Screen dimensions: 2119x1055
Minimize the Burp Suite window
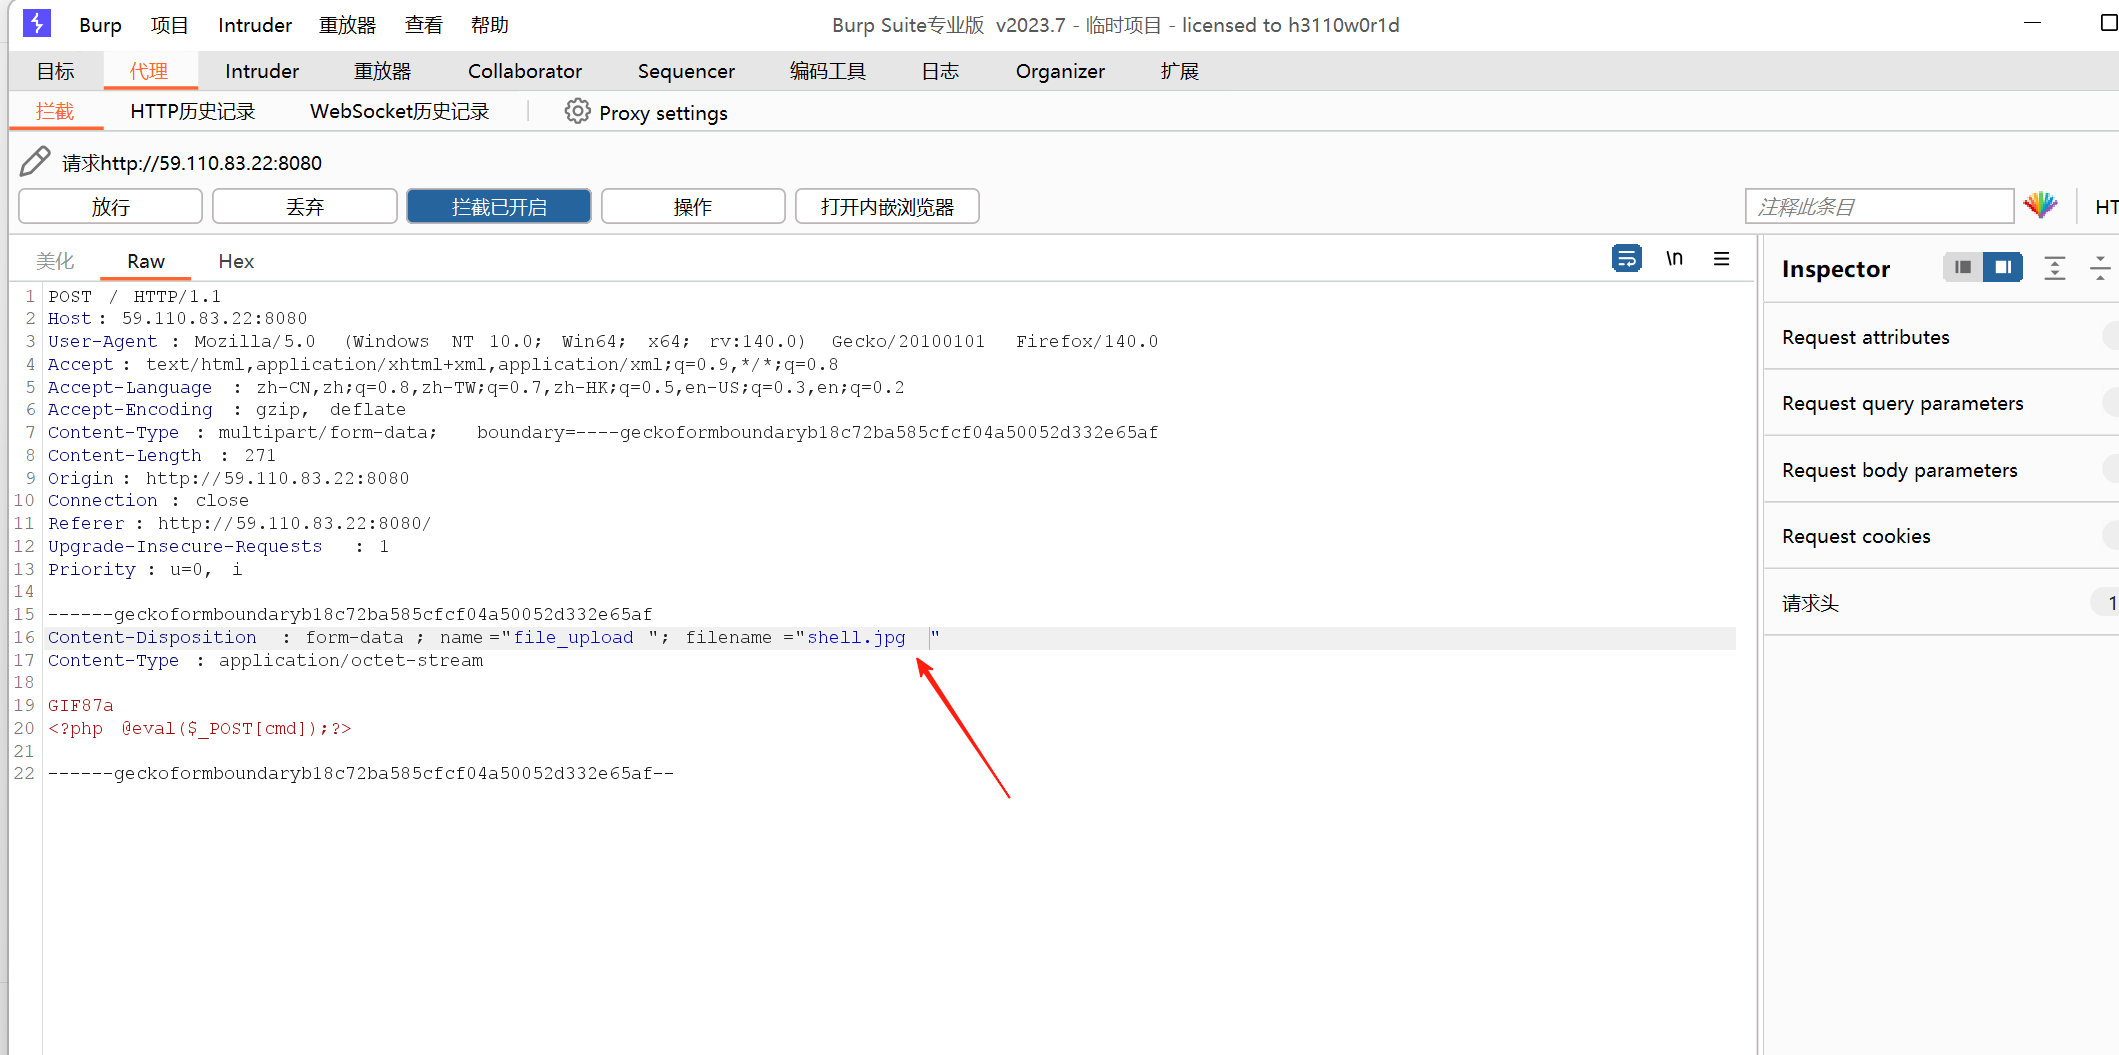click(2031, 23)
